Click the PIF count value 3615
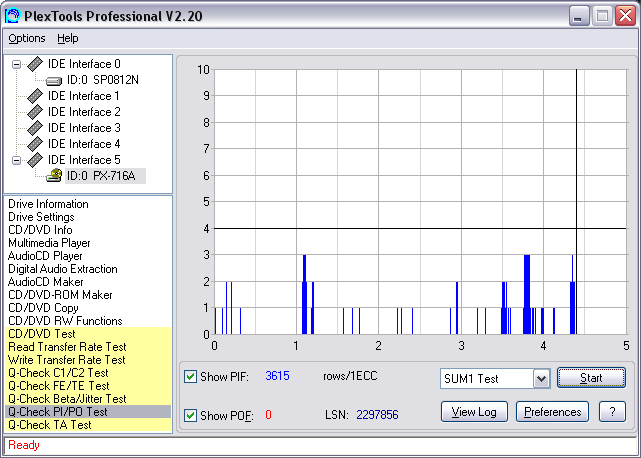The width and height of the screenshot is (641, 458). pos(277,376)
